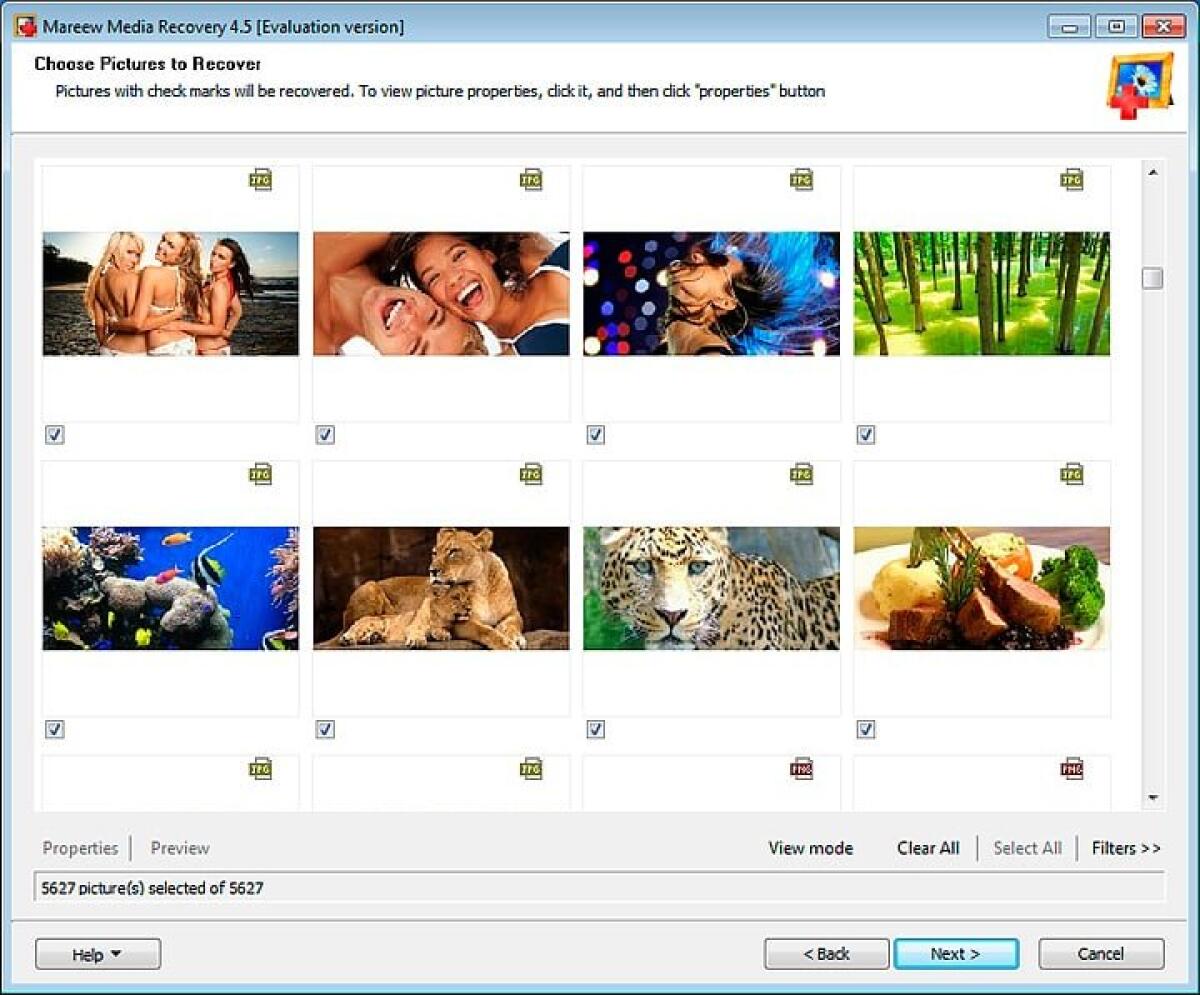Click the JPG format icon on the beach photo
The height and width of the screenshot is (995, 1200).
pos(259,180)
